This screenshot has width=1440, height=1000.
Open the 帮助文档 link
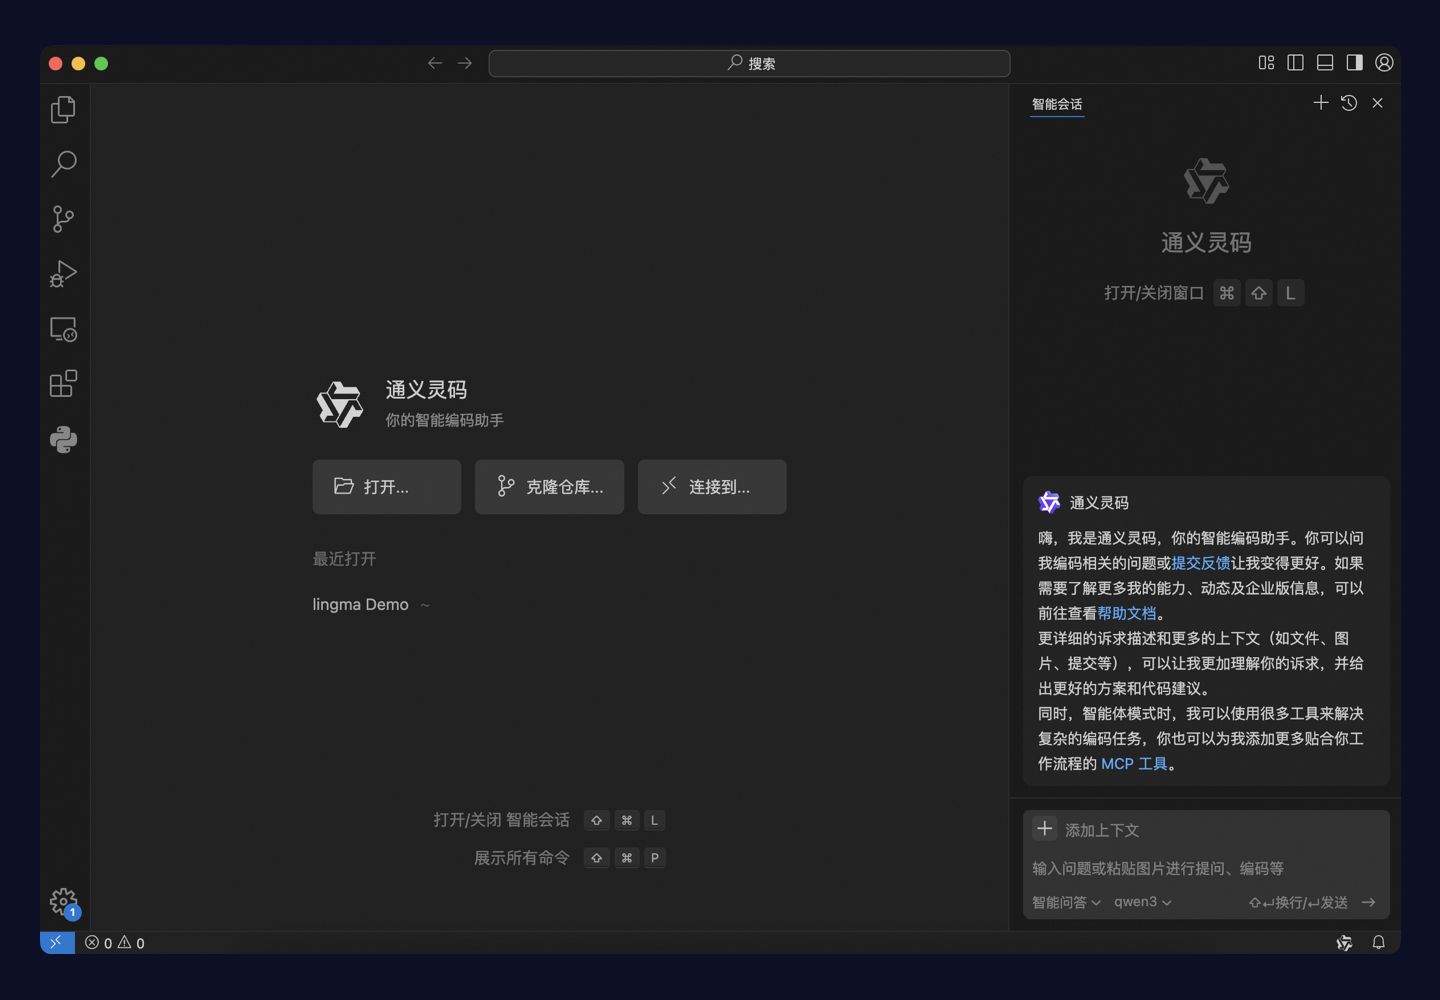(x=1127, y=613)
